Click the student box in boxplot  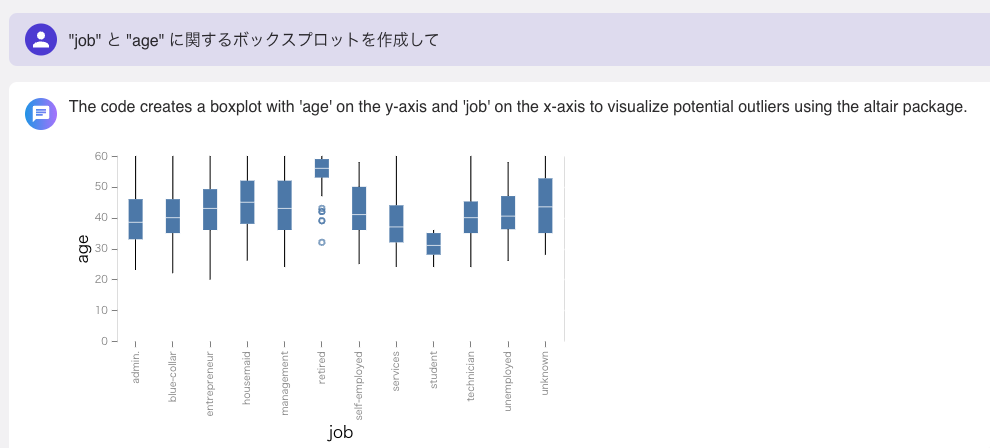click(434, 244)
